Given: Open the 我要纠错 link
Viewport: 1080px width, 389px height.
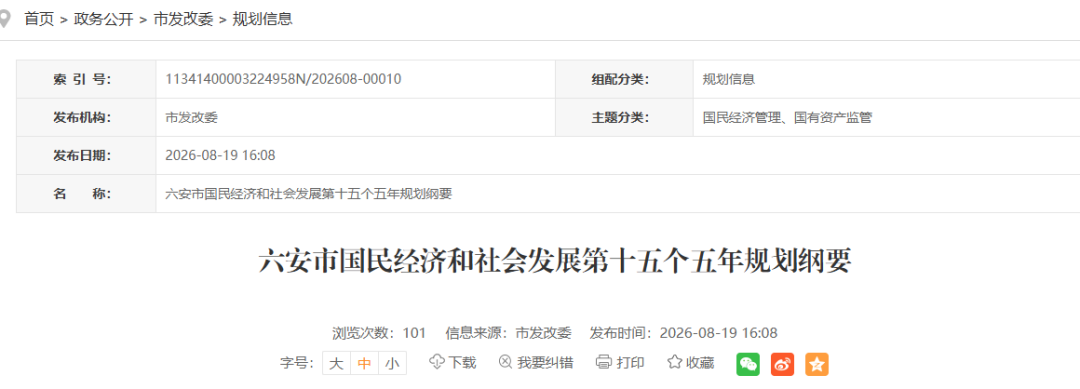Looking at the screenshot, I should pyautogui.click(x=545, y=363).
